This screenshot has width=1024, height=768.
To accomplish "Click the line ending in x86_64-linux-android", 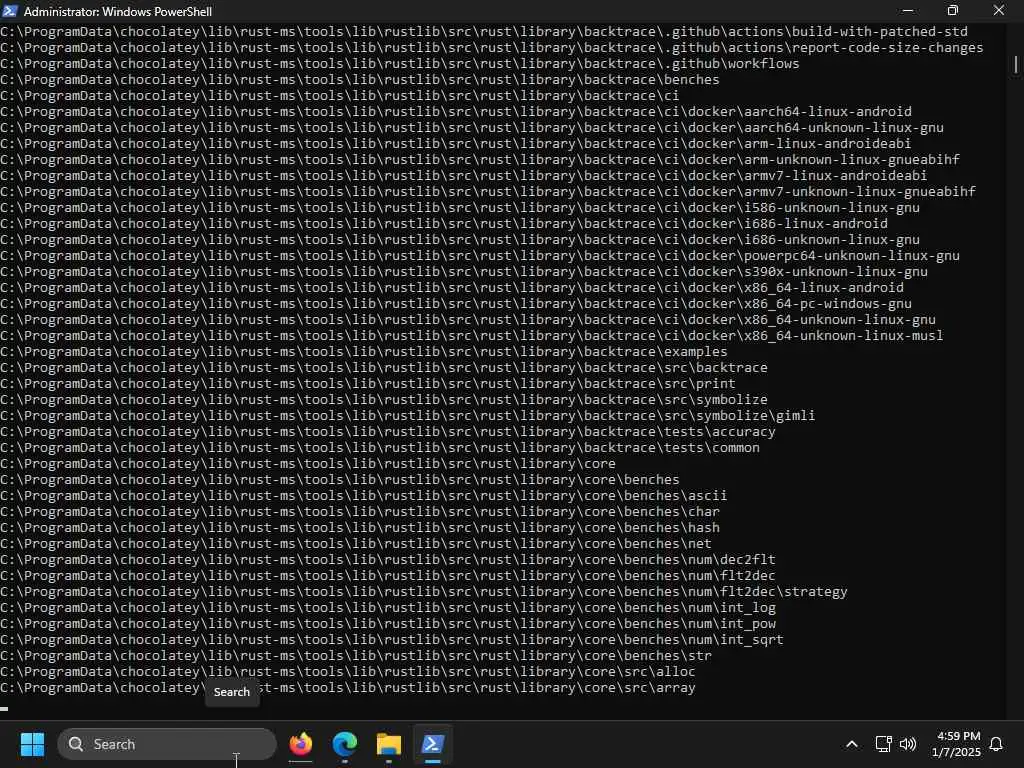I will click(x=452, y=287).
